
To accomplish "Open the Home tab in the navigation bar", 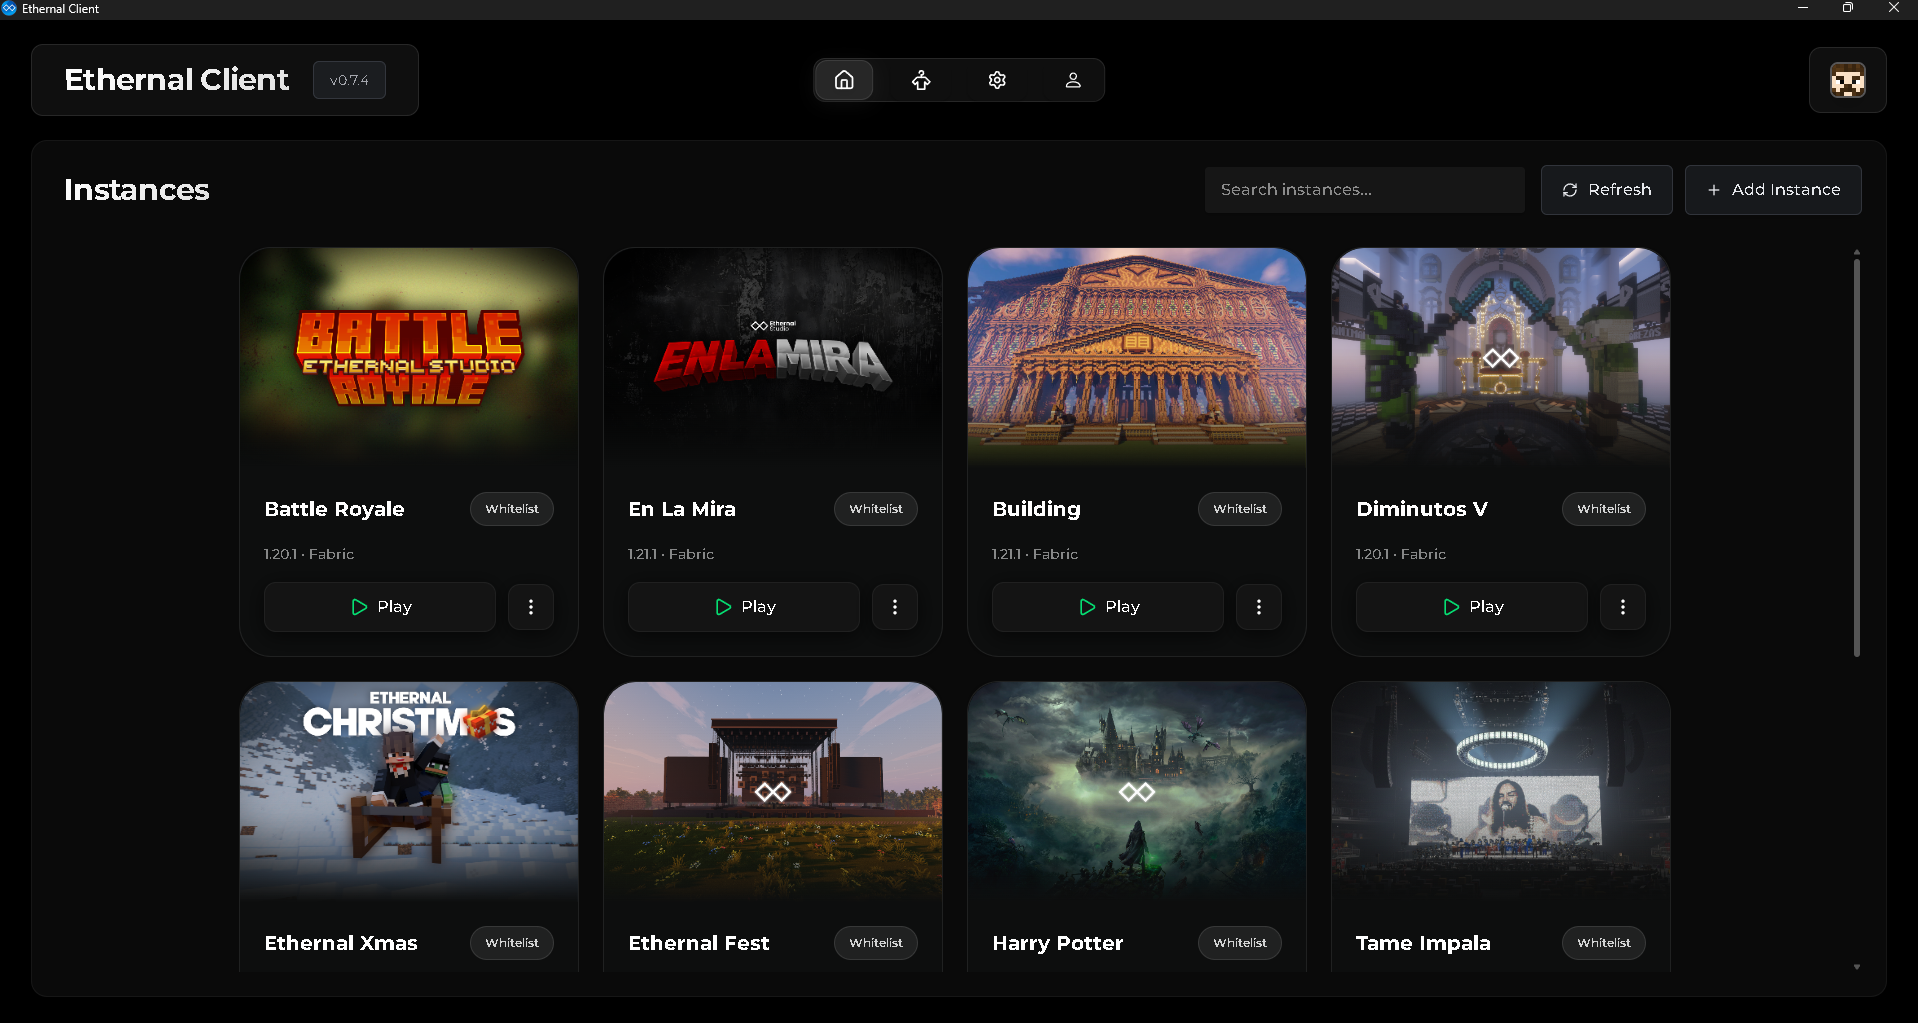I will tap(844, 80).
